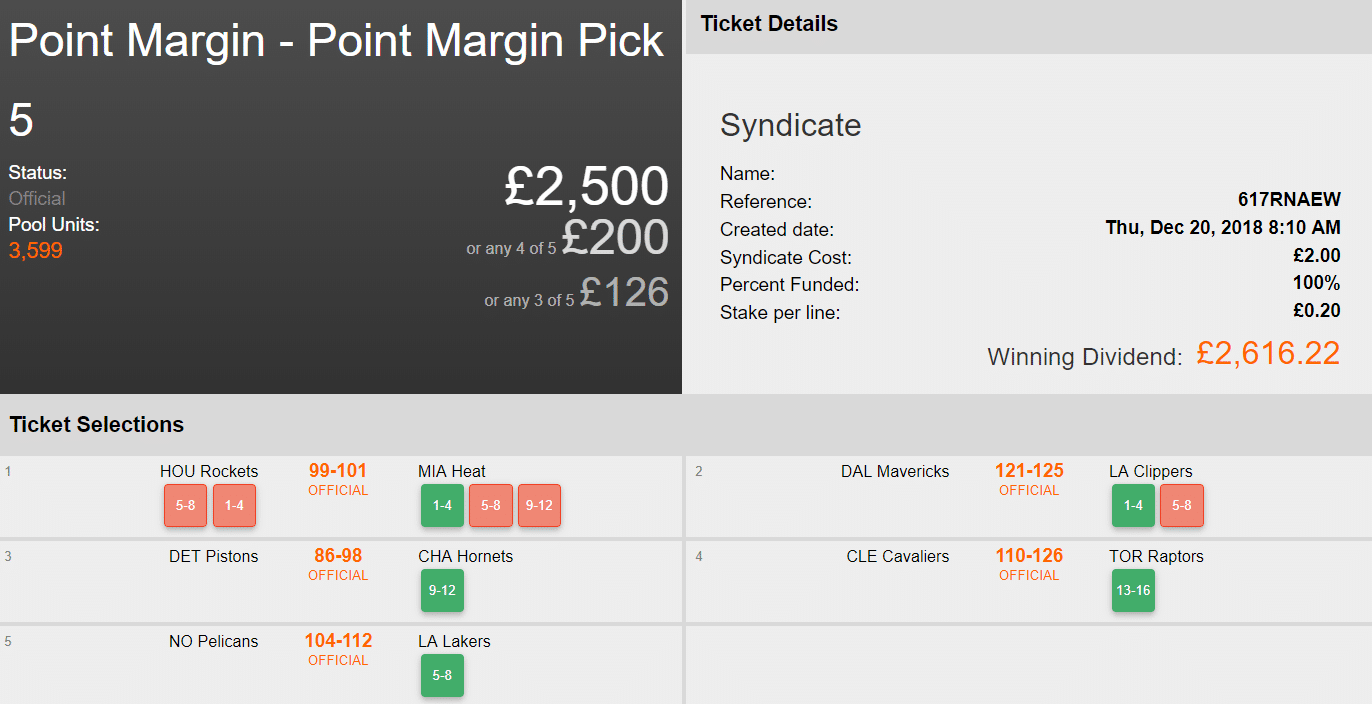Select the LA Lakers 5-8 badge
The width and height of the screenshot is (1372, 704).
click(442, 676)
